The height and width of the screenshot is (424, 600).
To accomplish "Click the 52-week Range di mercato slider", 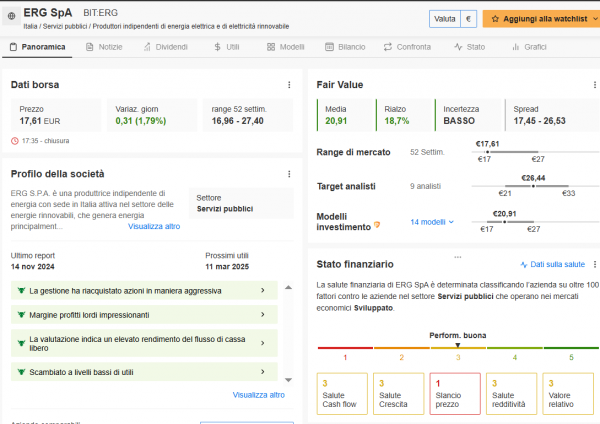I will coord(535,152).
